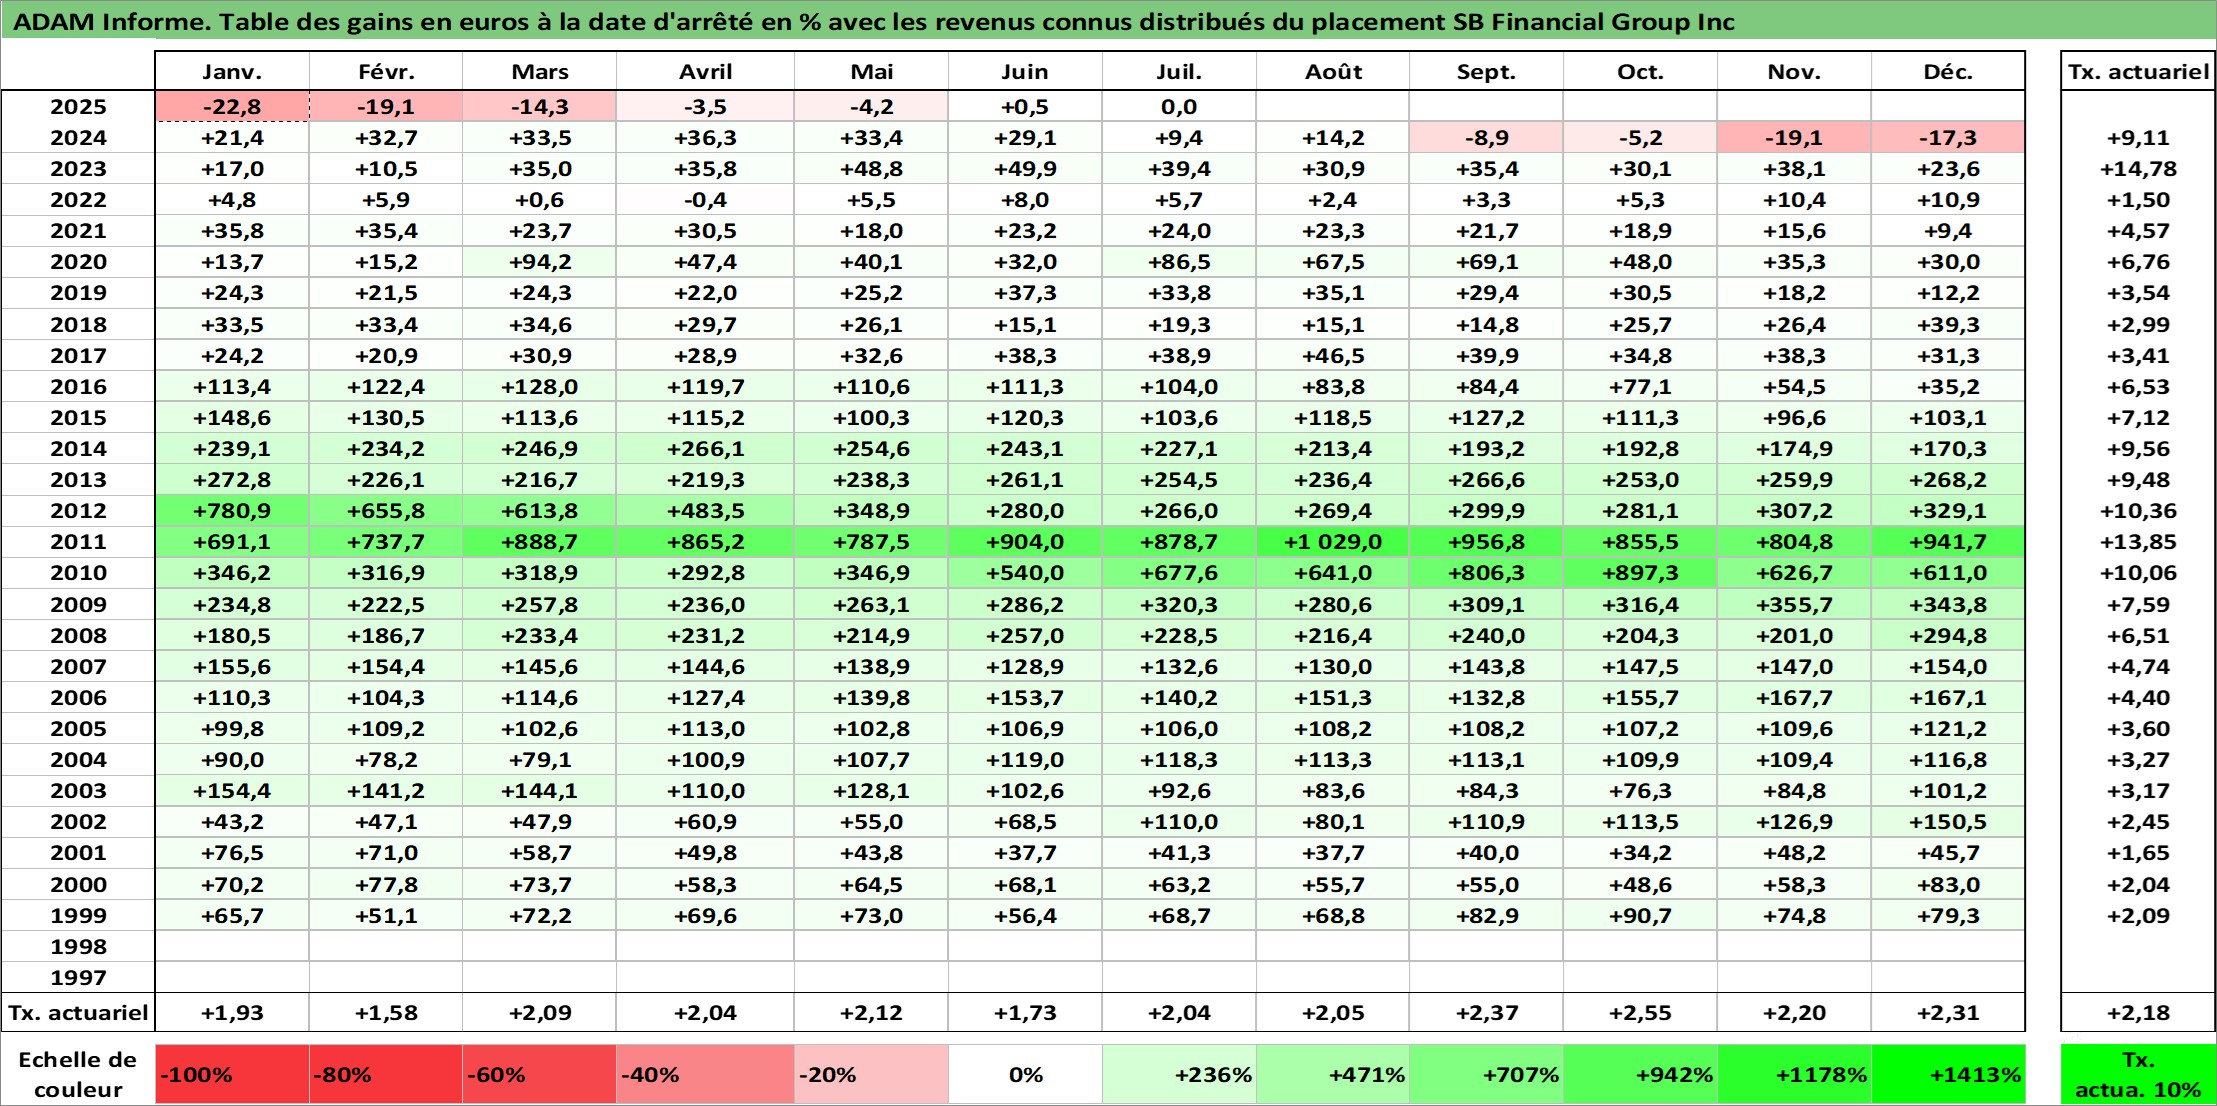
Task: Click the 'Mars' column header
Action: 540,71
